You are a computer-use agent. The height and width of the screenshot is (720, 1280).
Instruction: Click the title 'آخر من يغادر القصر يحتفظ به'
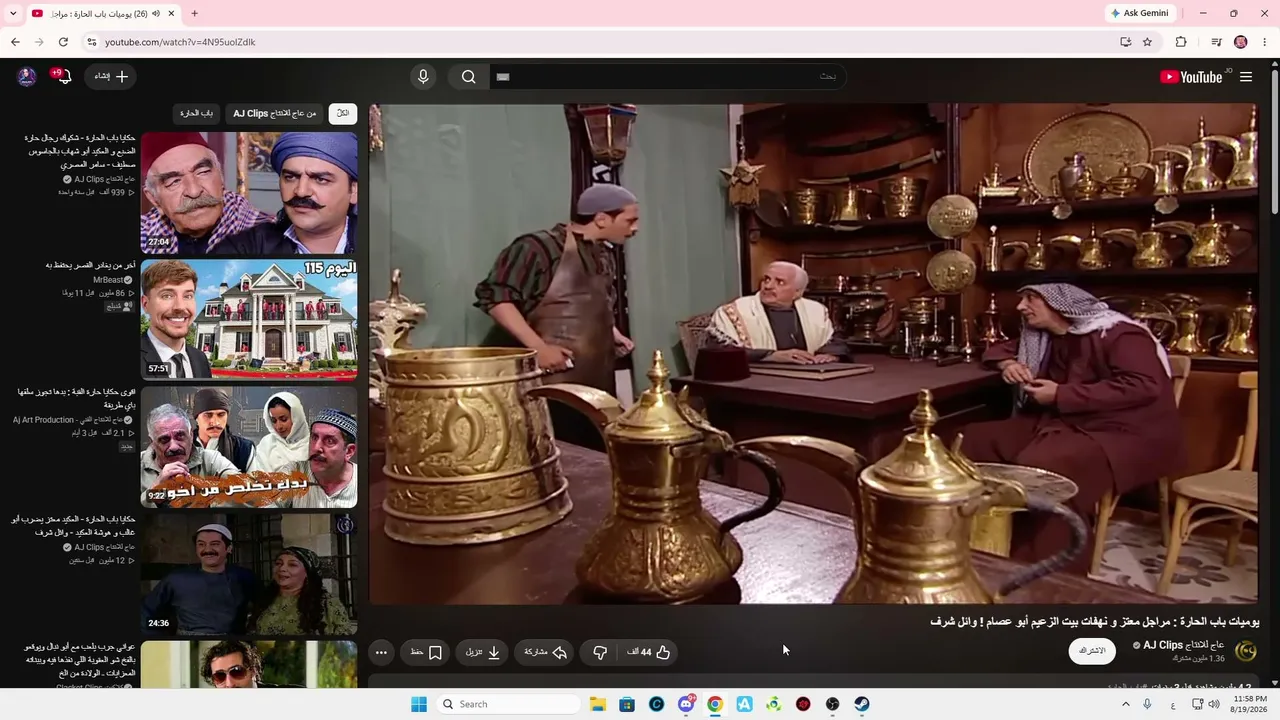click(90, 265)
